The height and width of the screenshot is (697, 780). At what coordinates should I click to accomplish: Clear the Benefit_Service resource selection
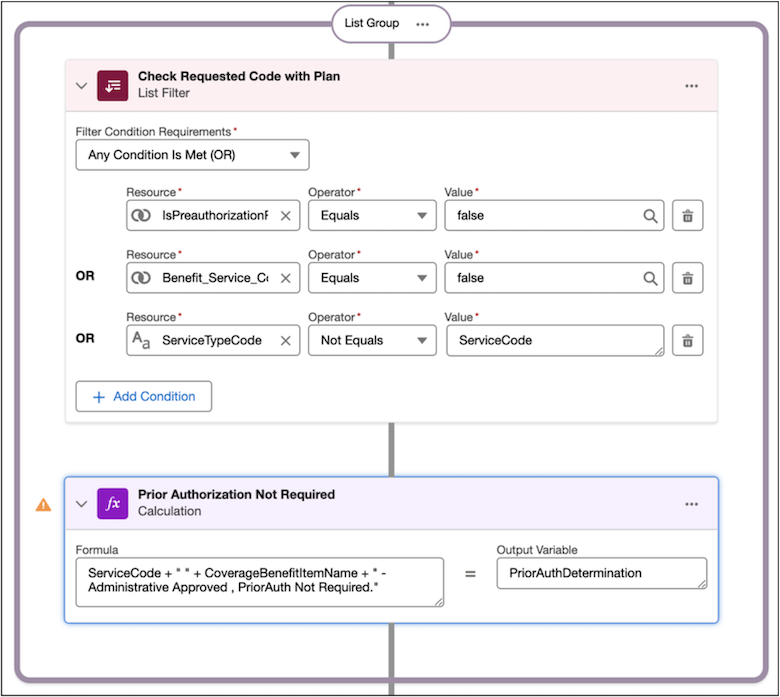click(x=286, y=278)
